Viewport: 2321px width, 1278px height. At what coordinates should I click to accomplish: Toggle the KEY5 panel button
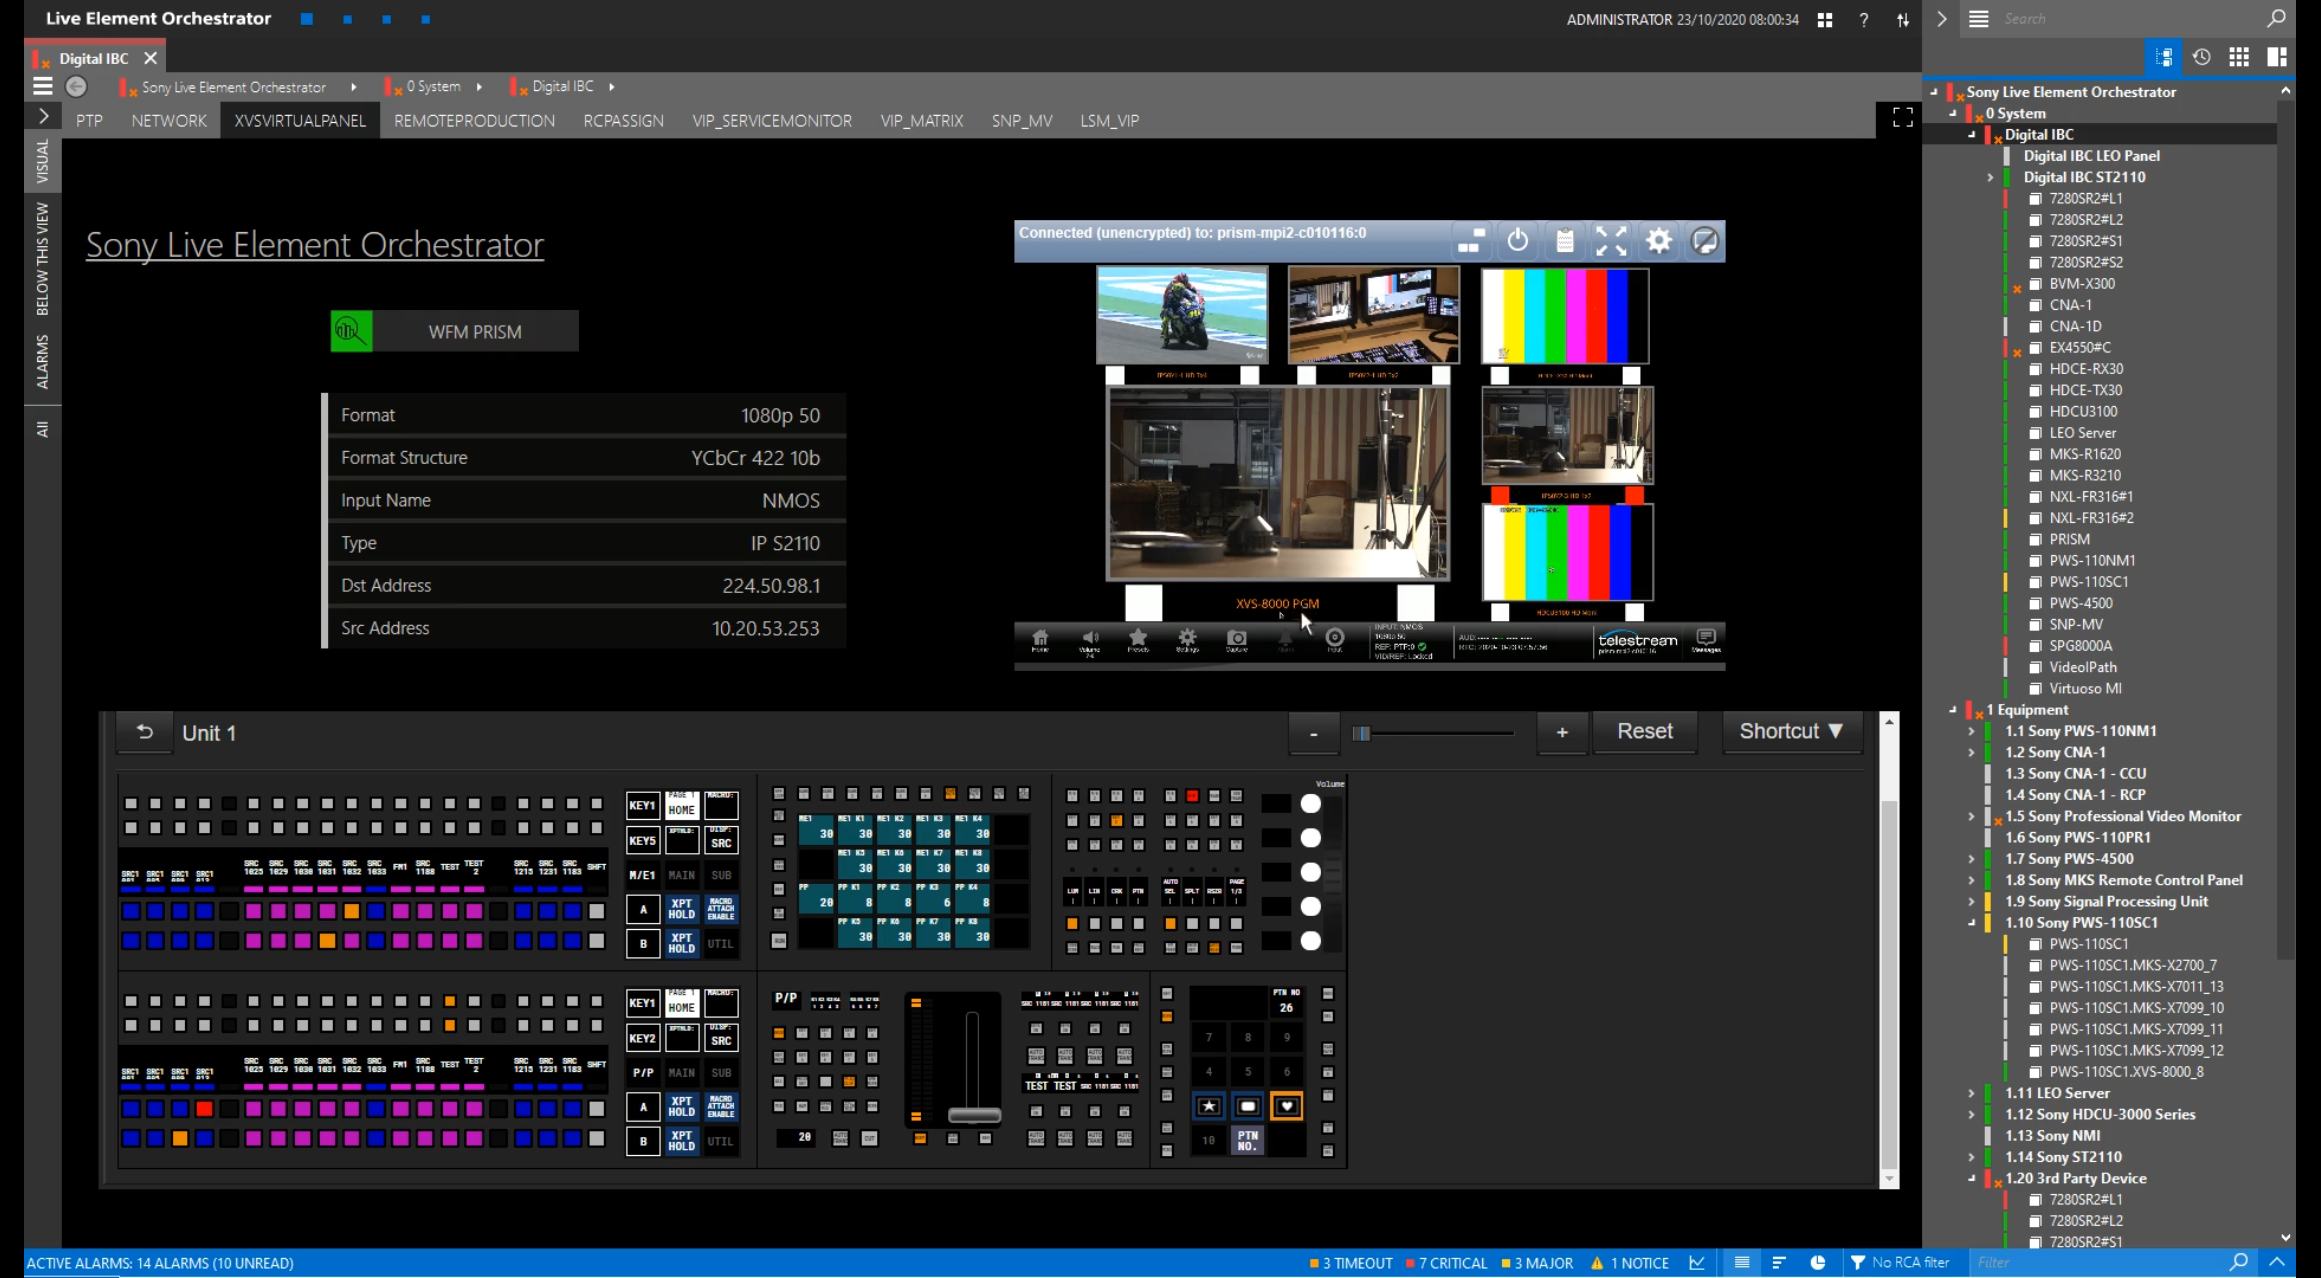642,841
